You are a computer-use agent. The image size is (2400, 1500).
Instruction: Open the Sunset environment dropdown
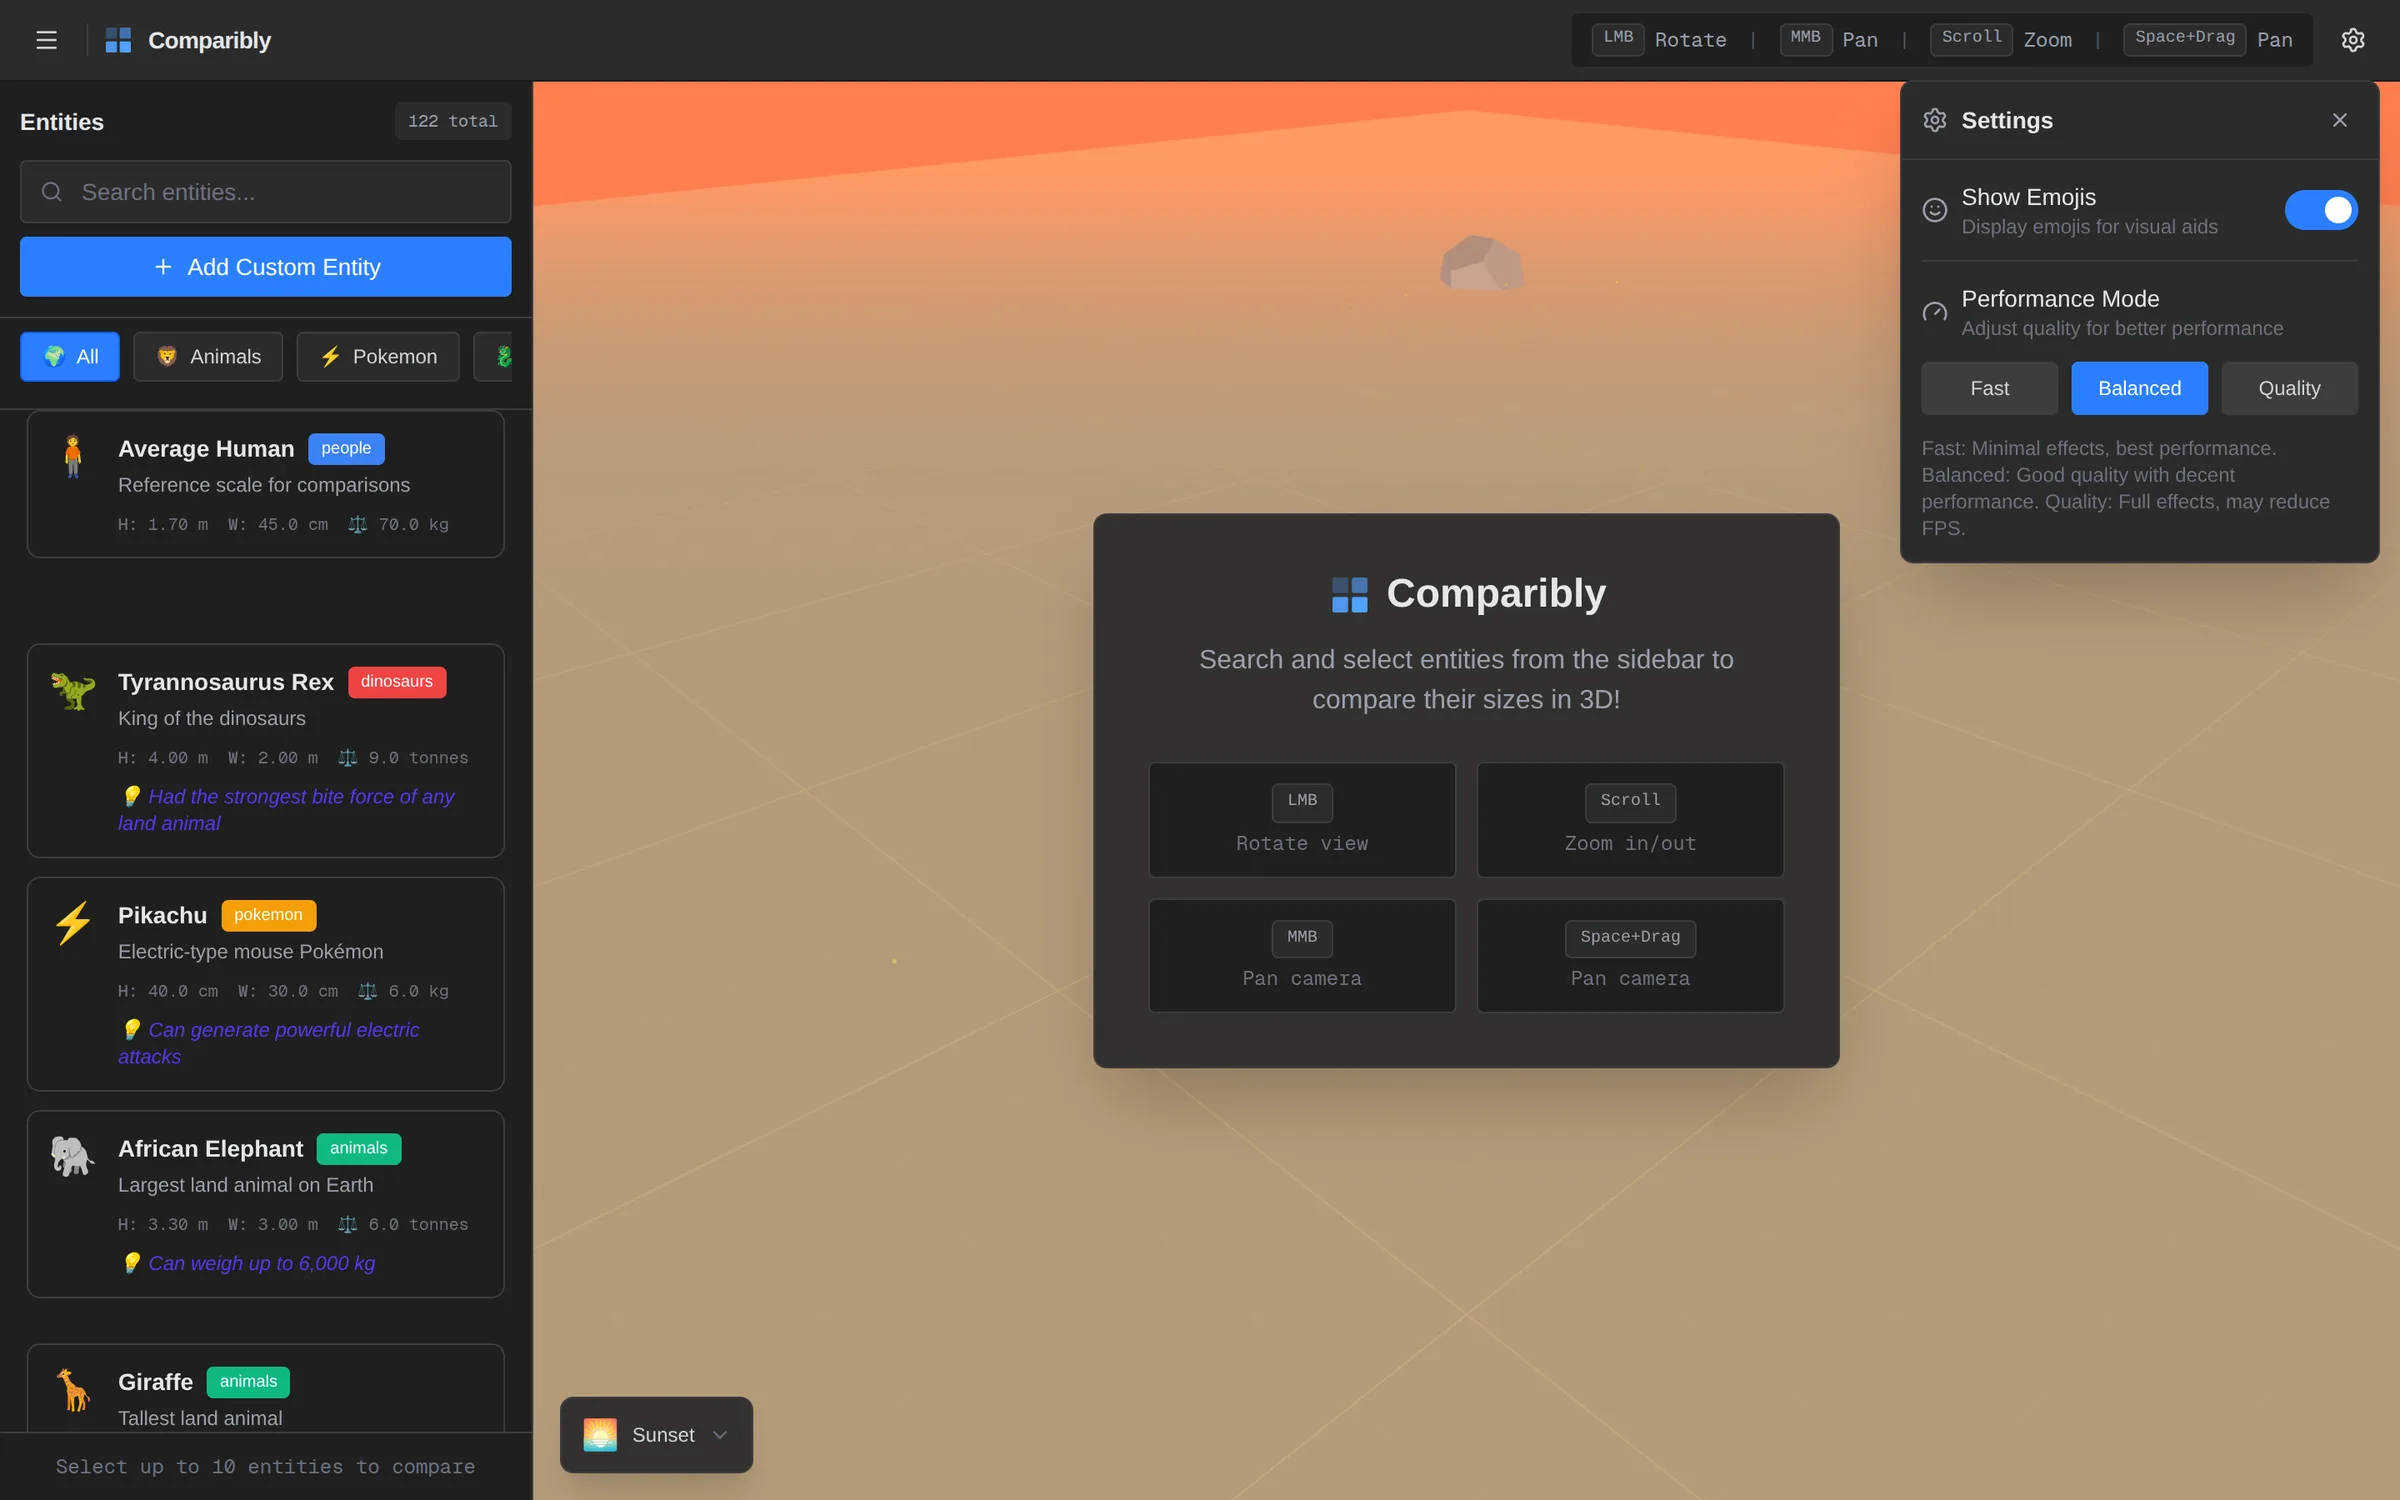(656, 1435)
